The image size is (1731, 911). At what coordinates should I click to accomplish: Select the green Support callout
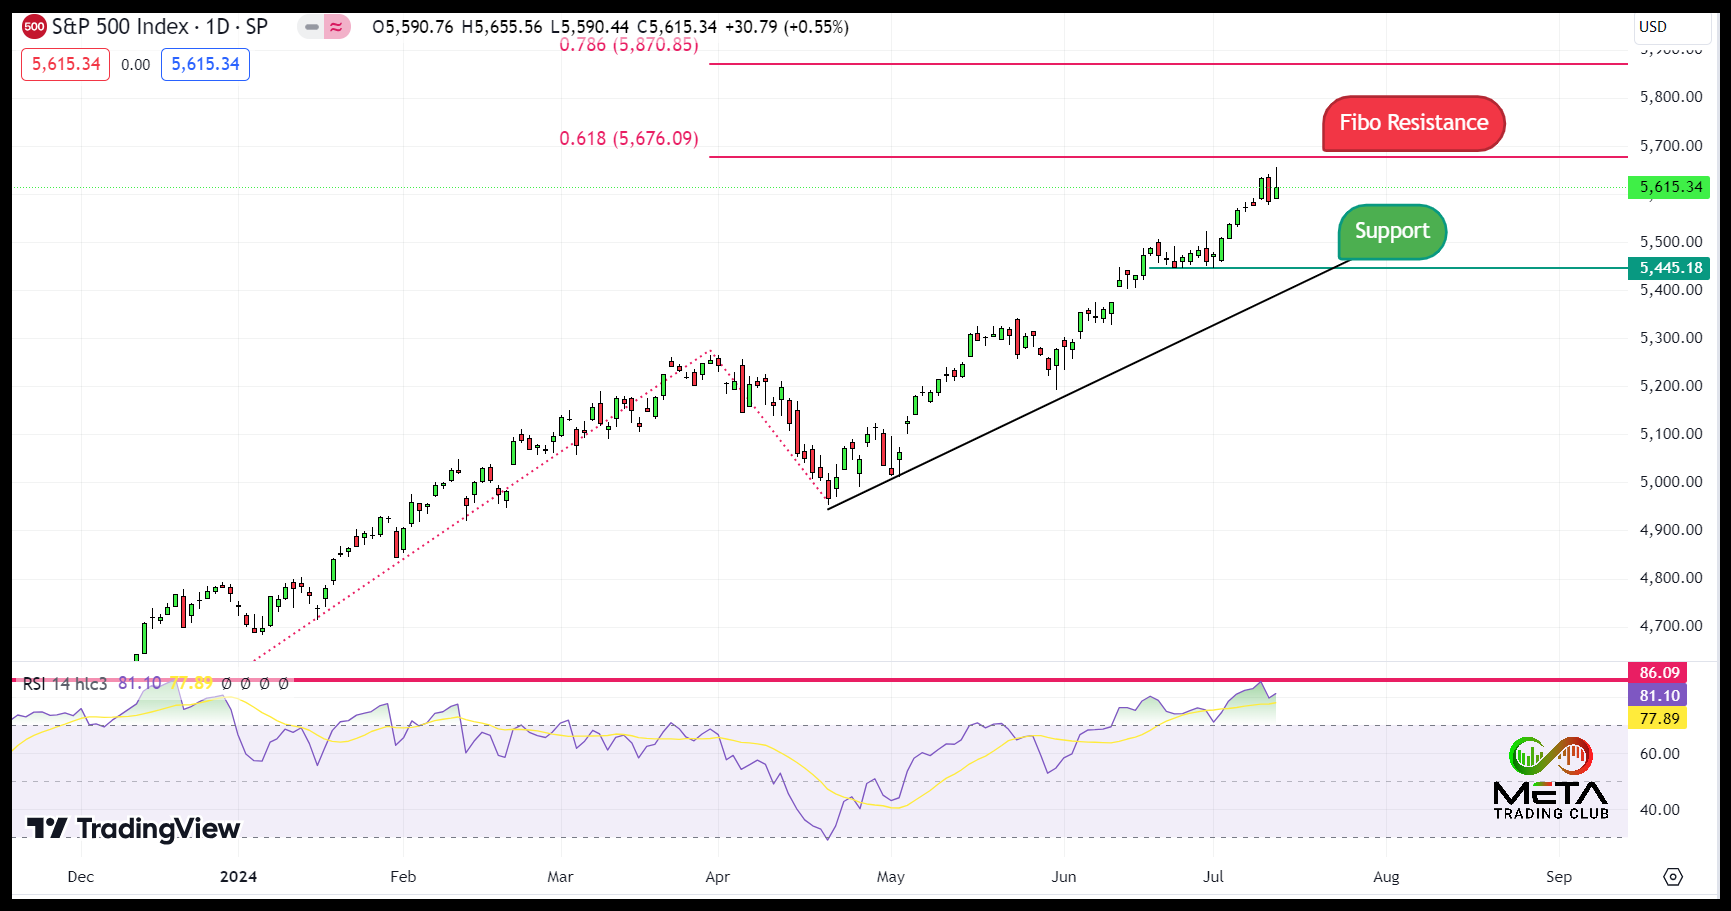(x=1392, y=231)
